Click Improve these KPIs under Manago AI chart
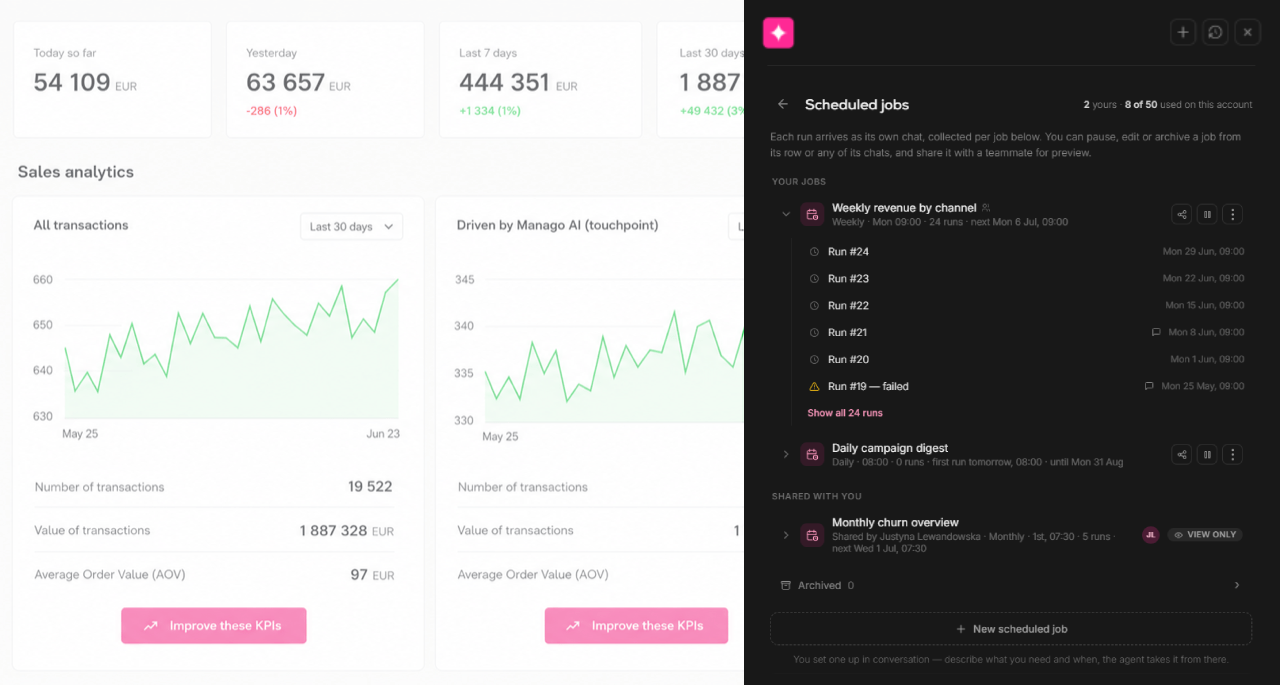Image resolution: width=1280 pixels, height=685 pixels. click(636, 626)
